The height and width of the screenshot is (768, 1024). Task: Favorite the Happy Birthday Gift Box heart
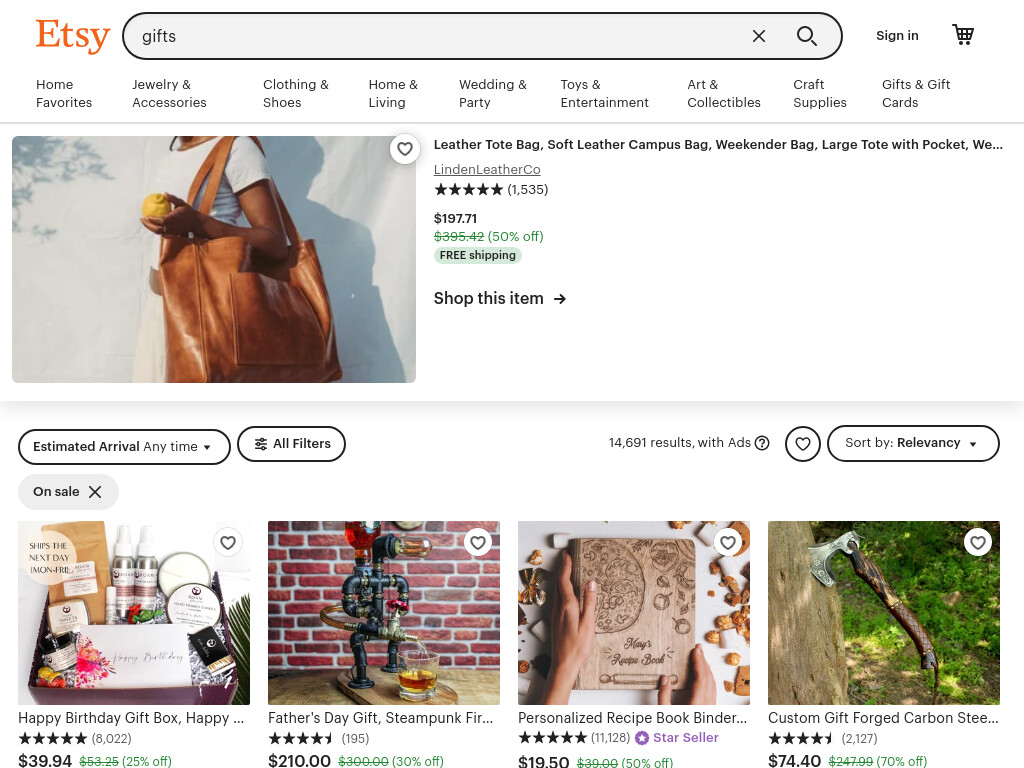pos(227,543)
